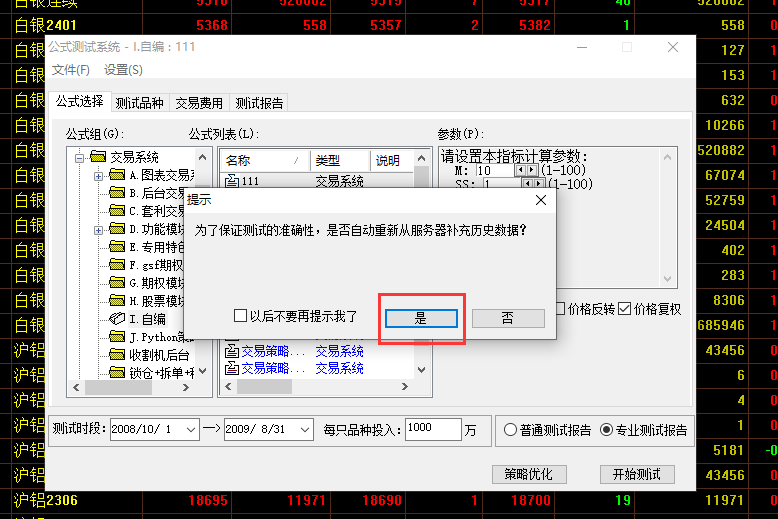Open the start date 2008/10/1 dropdown
Image resolution: width=778 pixels, height=519 pixels.
[191, 430]
